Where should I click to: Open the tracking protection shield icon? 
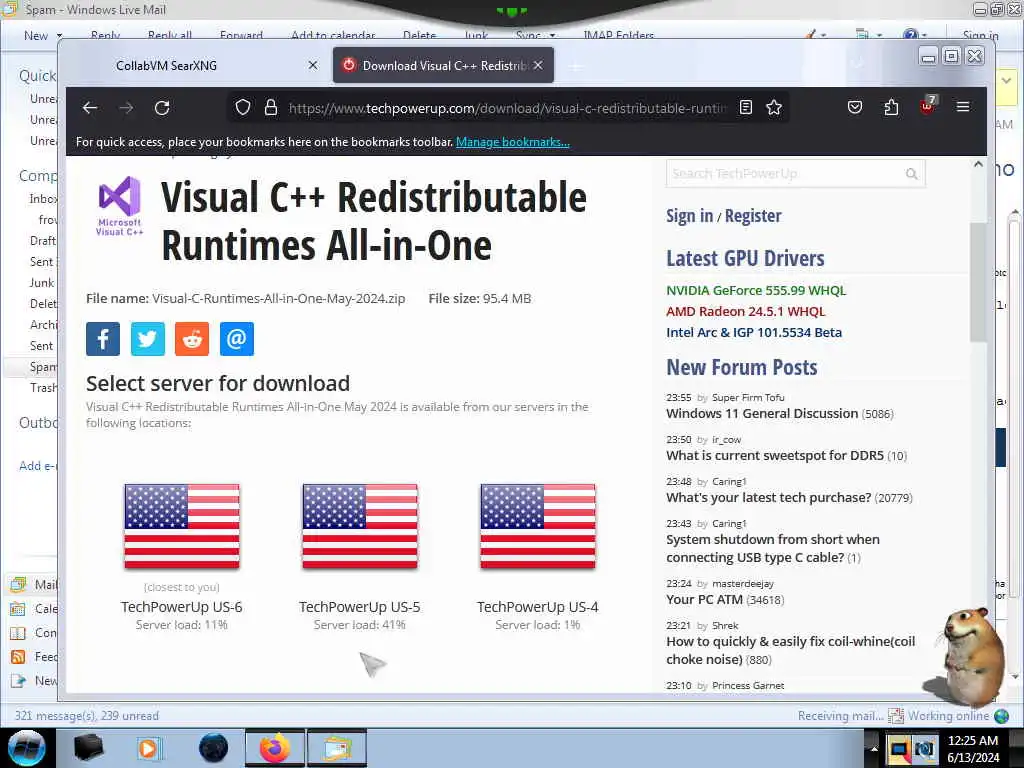(x=243, y=108)
